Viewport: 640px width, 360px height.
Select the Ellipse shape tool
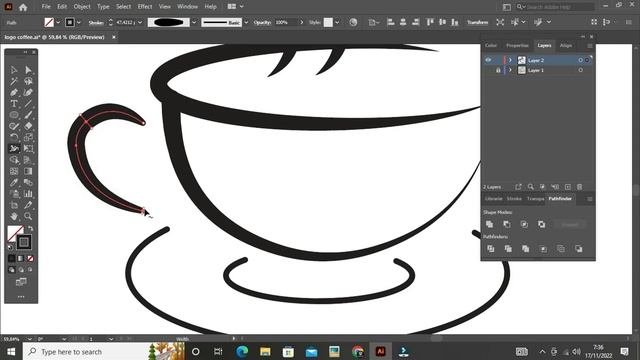pos(14,115)
